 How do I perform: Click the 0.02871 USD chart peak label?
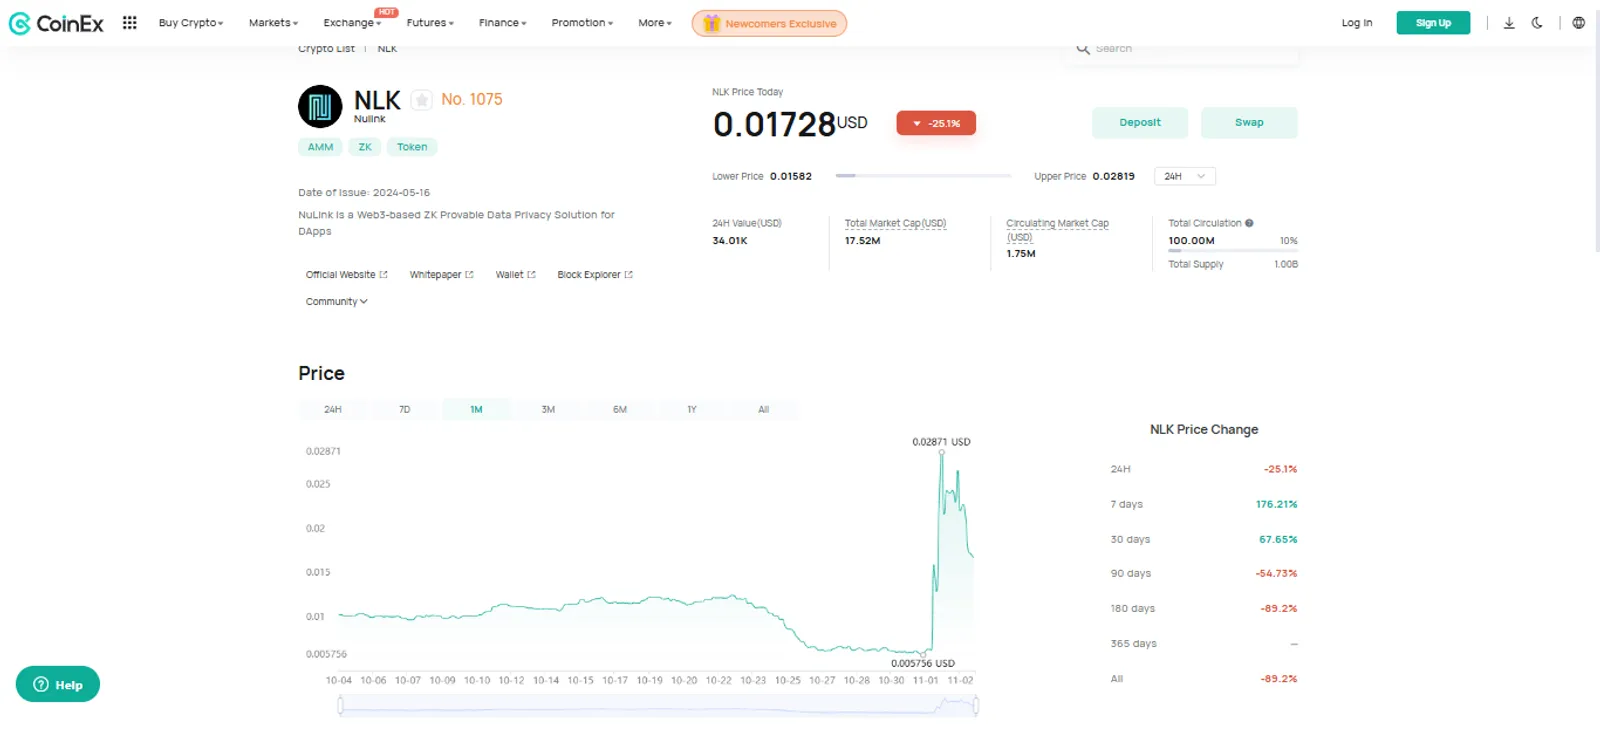pos(941,442)
